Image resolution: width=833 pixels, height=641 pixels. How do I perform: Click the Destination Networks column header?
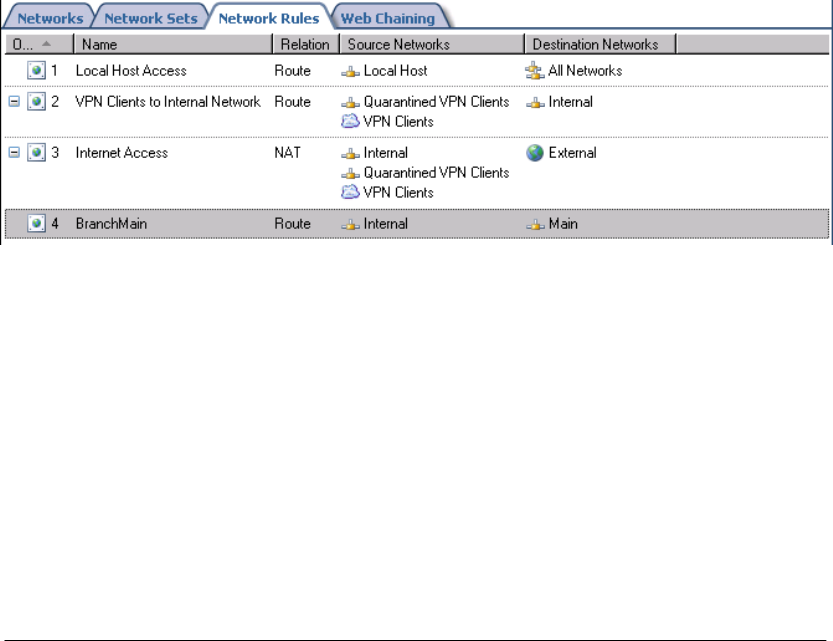tap(598, 44)
